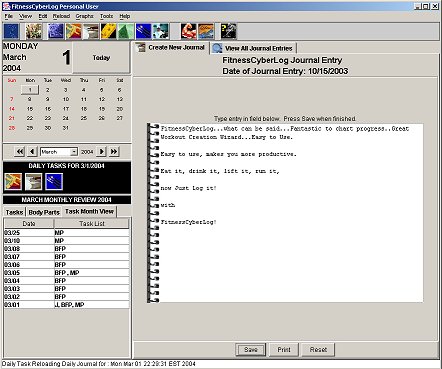Click the notebook icon on Create New Journal tab
This screenshot has width=442, height=369.
[141, 48]
